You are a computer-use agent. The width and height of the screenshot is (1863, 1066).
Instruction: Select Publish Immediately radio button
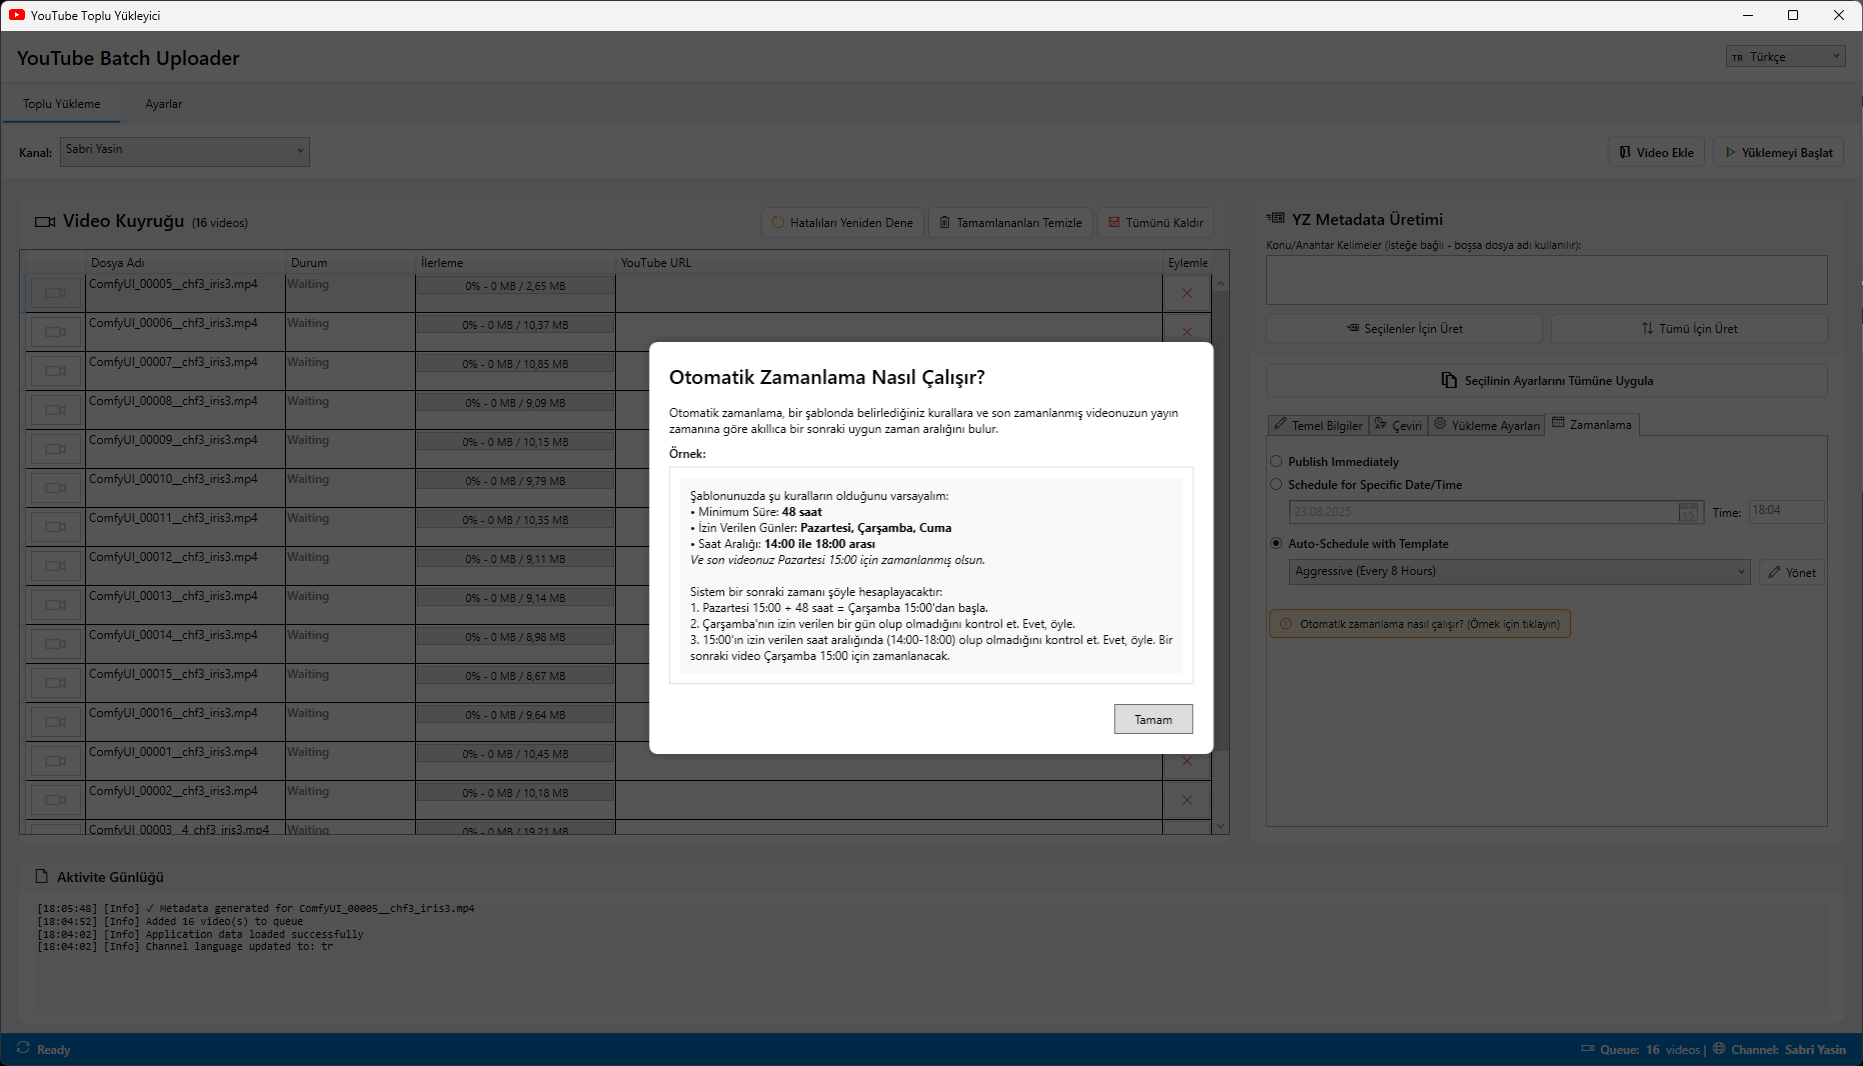pos(1276,461)
